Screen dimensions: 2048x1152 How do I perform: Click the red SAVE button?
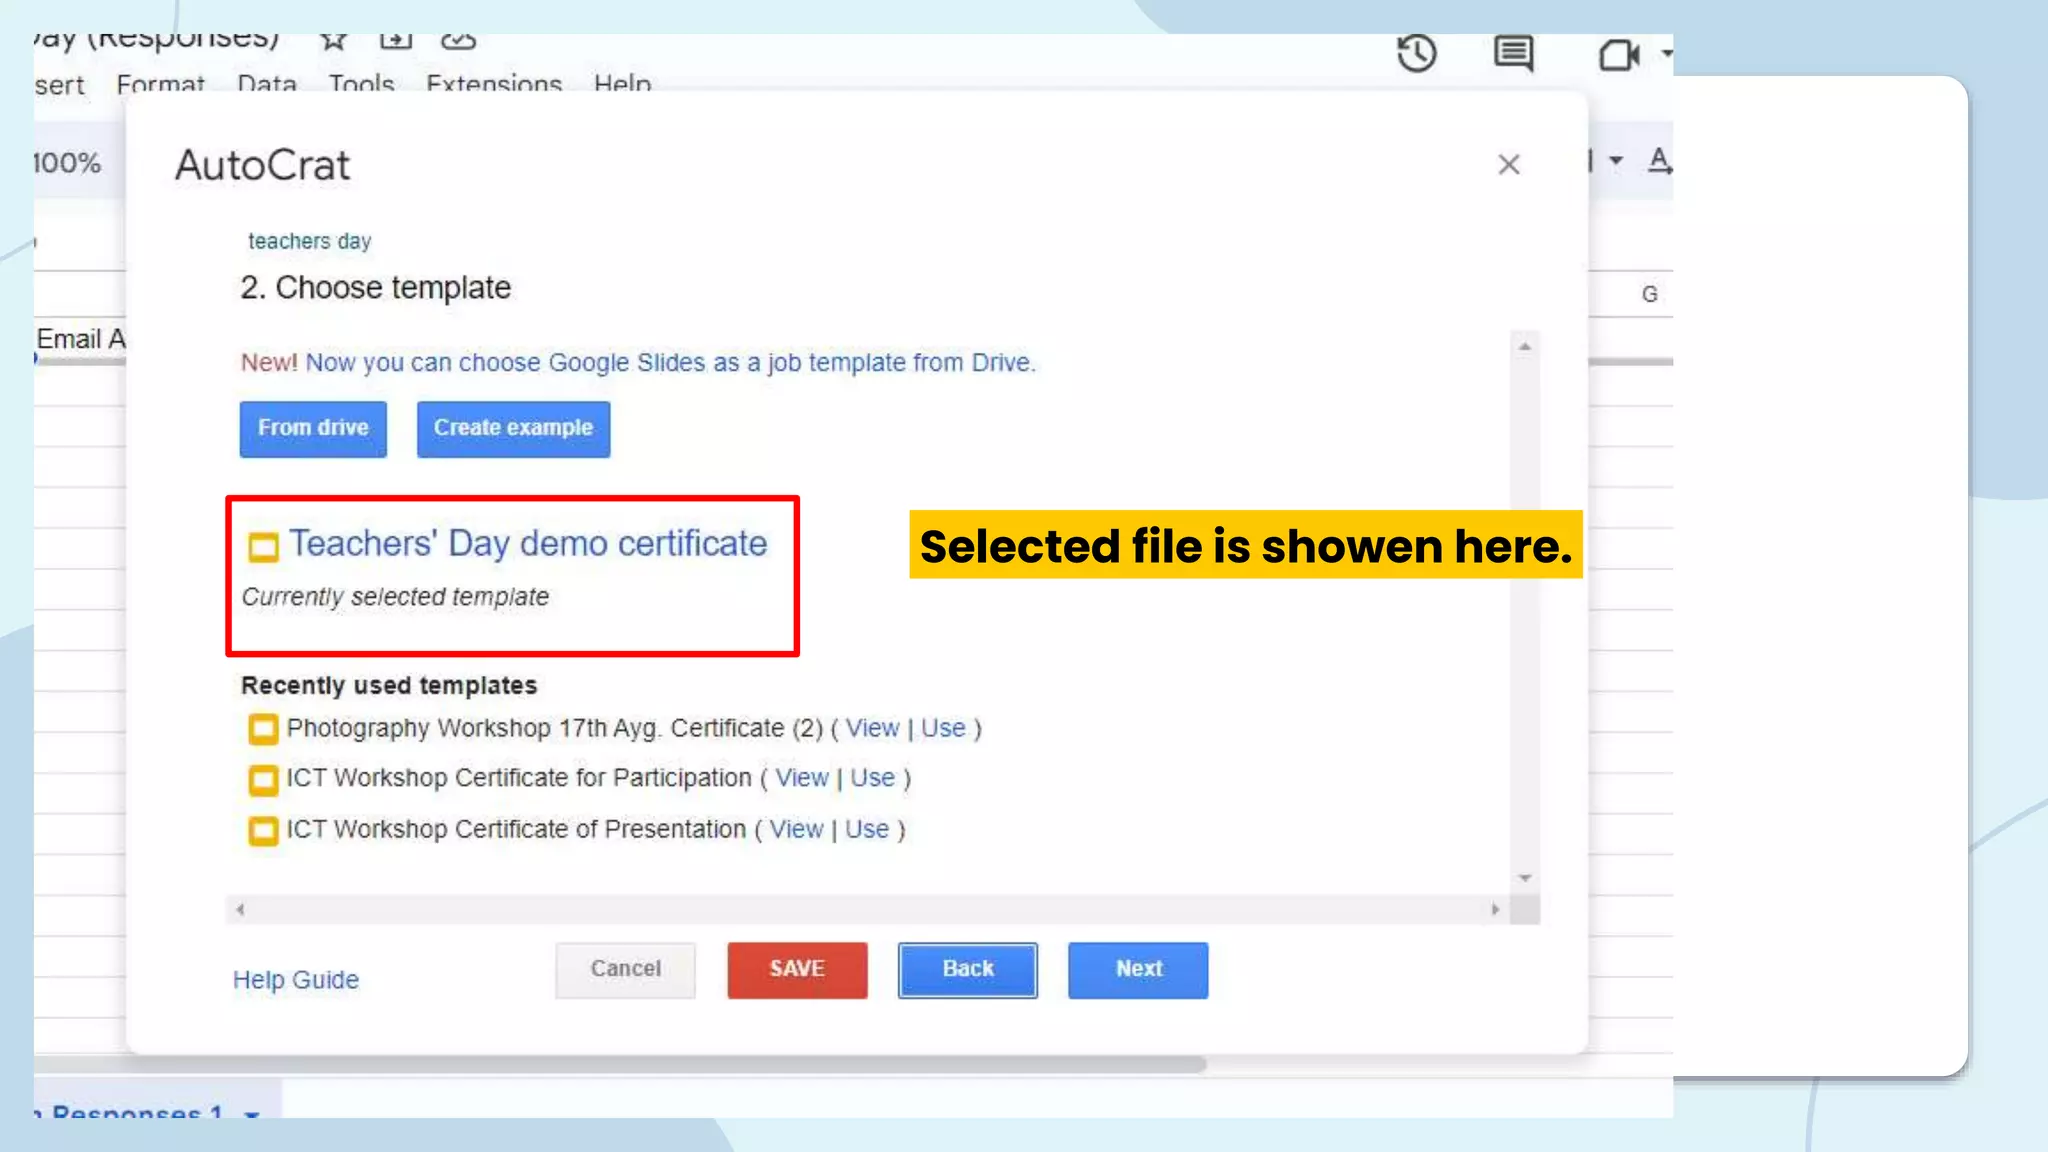(x=797, y=969)
